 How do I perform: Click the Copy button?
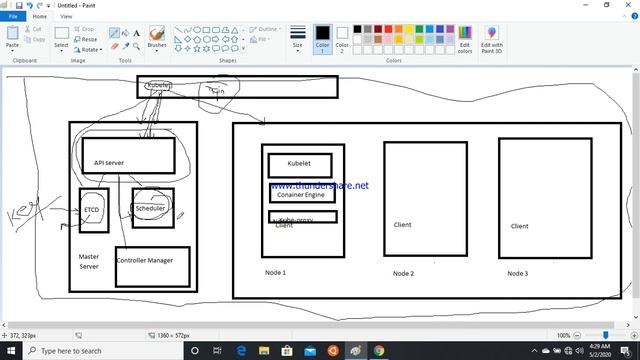[35, 39]
